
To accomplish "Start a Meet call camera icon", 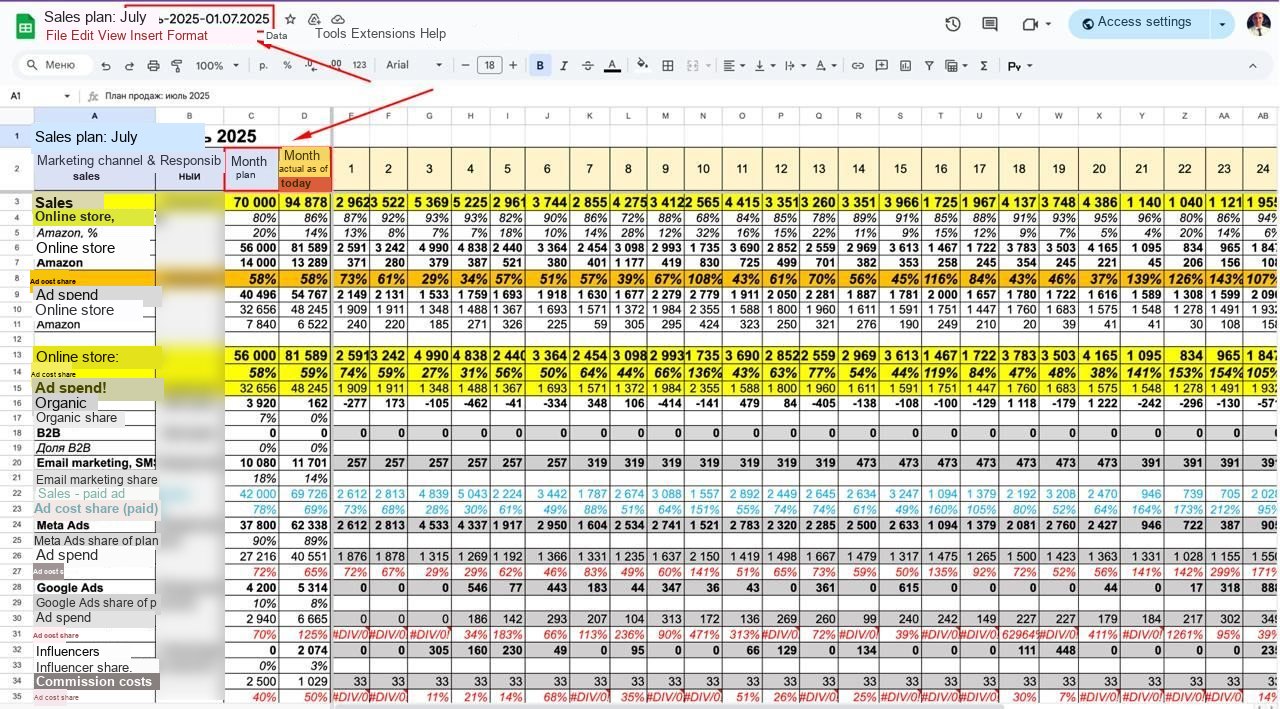I will [x=1030, y=24].
